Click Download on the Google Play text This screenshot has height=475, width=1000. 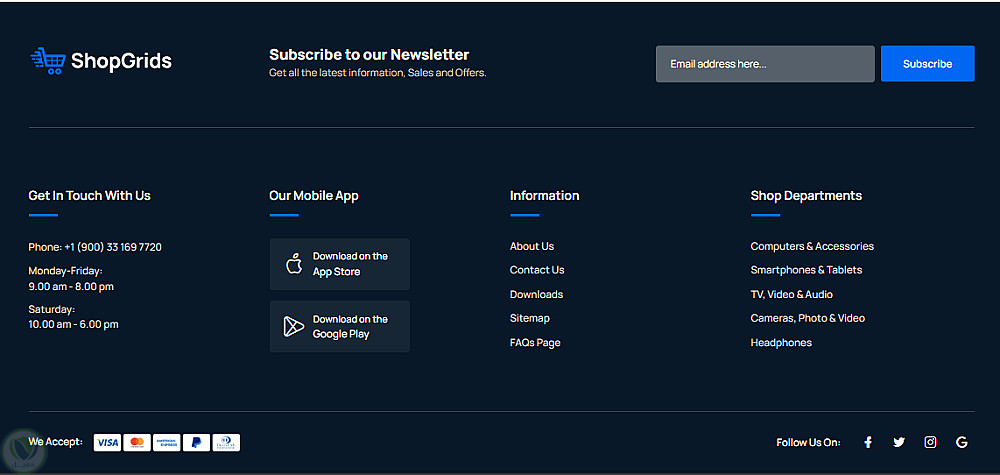tap(350, 326)
